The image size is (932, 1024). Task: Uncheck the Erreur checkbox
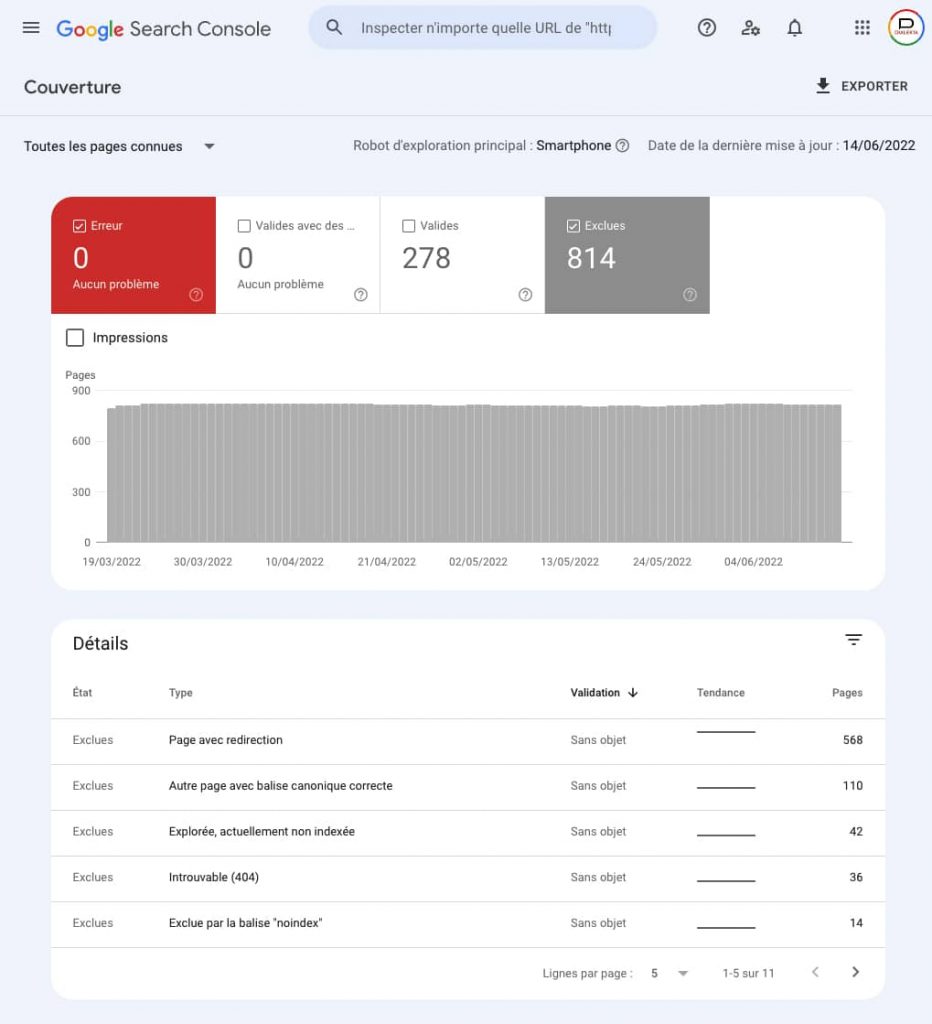click(x=80, y=226)
